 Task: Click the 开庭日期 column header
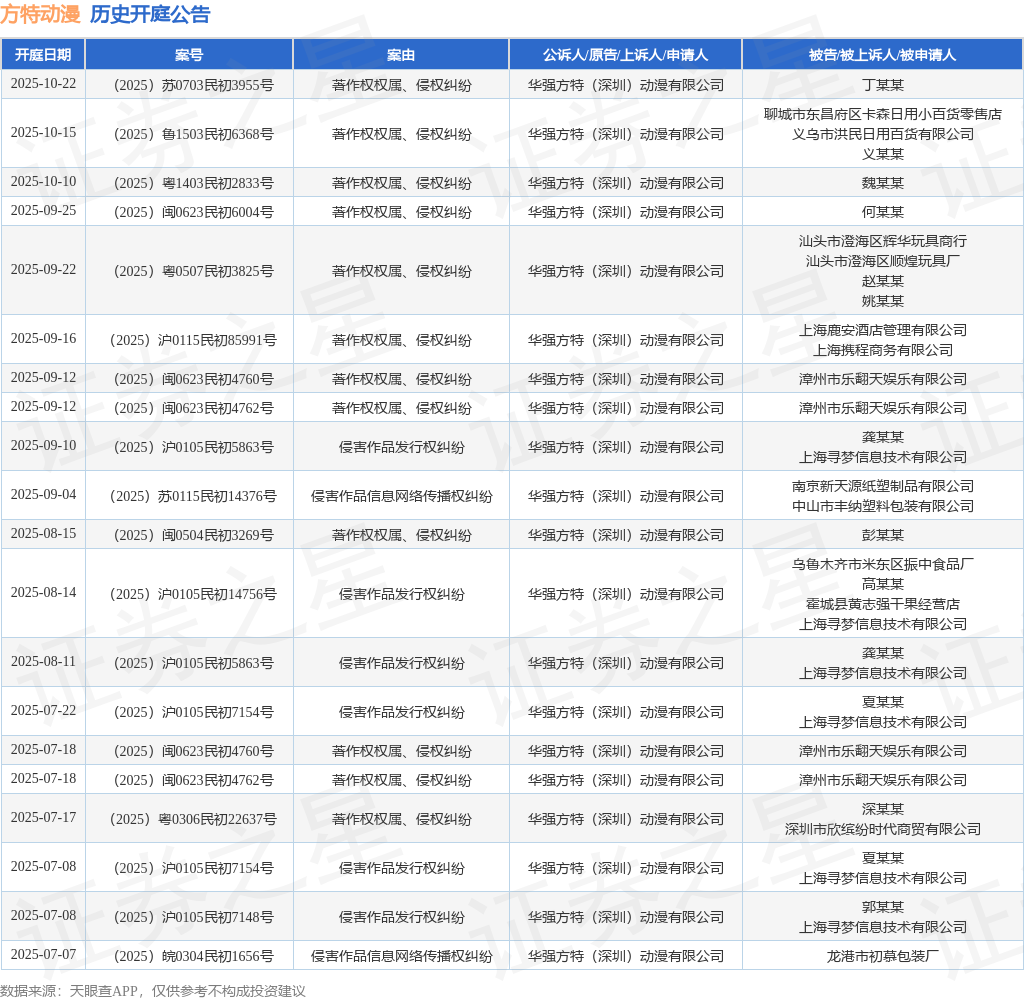pos(43,55)
